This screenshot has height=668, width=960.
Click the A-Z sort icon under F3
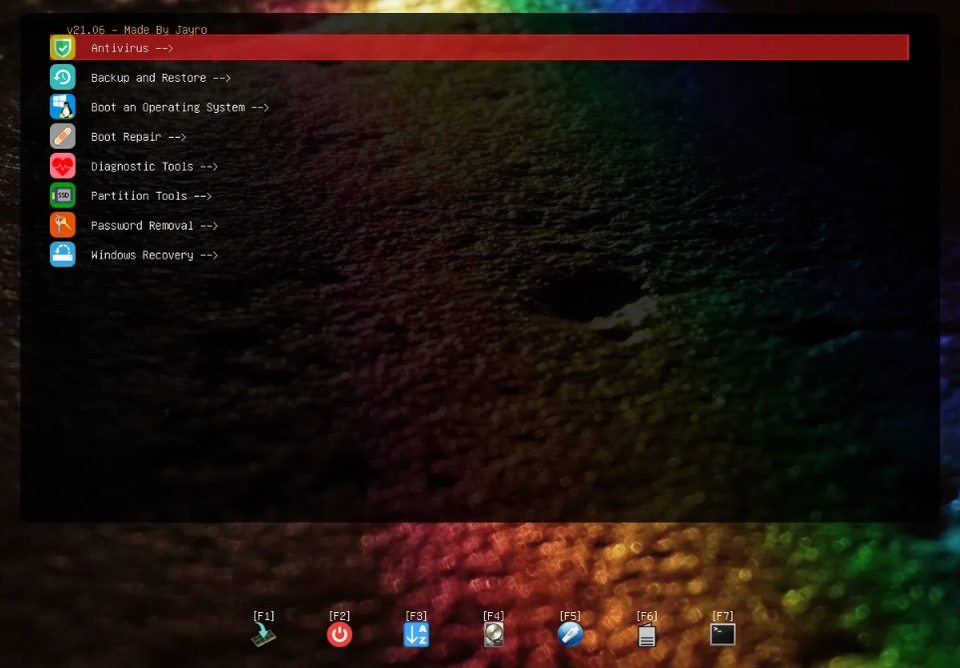pyautogui.click(x=416, y=635)
